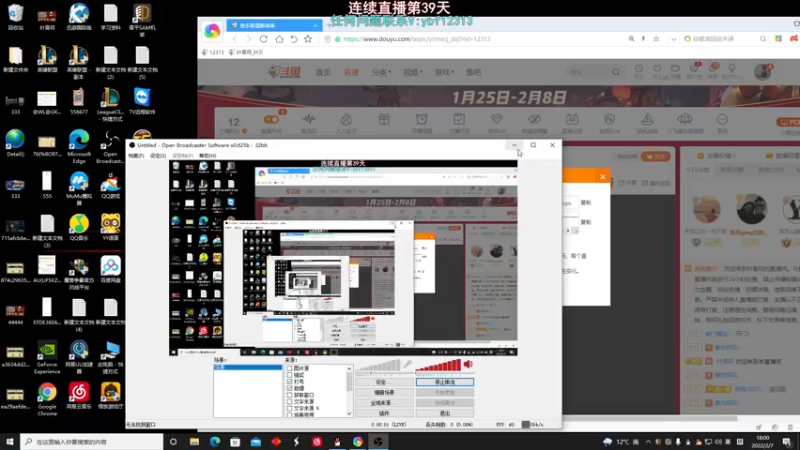This screenshot has height=450, width=800.
Task: Click the Douyu logo on the site header
Action: (284, 72)
